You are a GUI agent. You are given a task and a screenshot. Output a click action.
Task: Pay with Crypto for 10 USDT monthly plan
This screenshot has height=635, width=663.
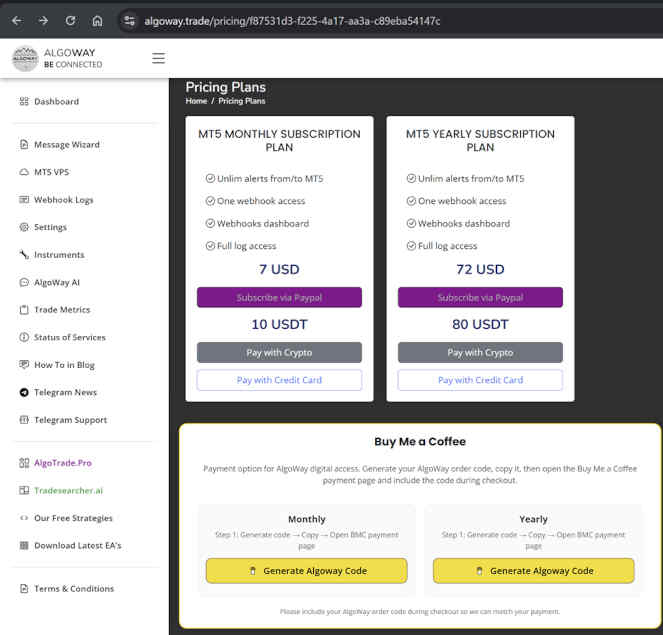[x=279, y=353]
